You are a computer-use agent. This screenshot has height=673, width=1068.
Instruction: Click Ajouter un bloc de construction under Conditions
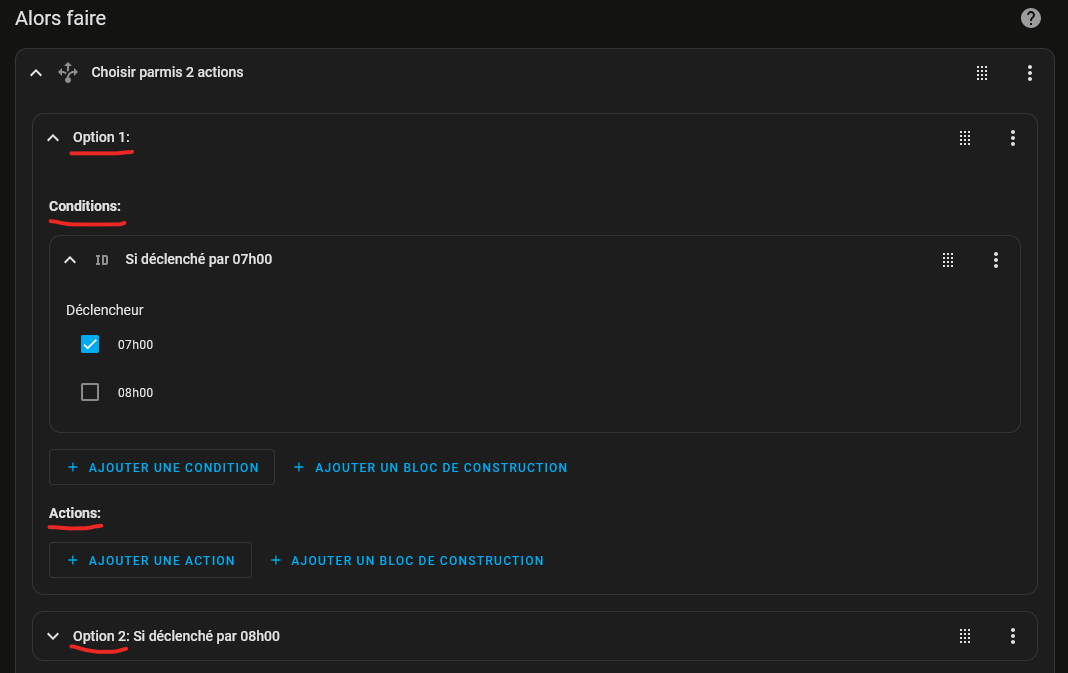coord(430,467)
